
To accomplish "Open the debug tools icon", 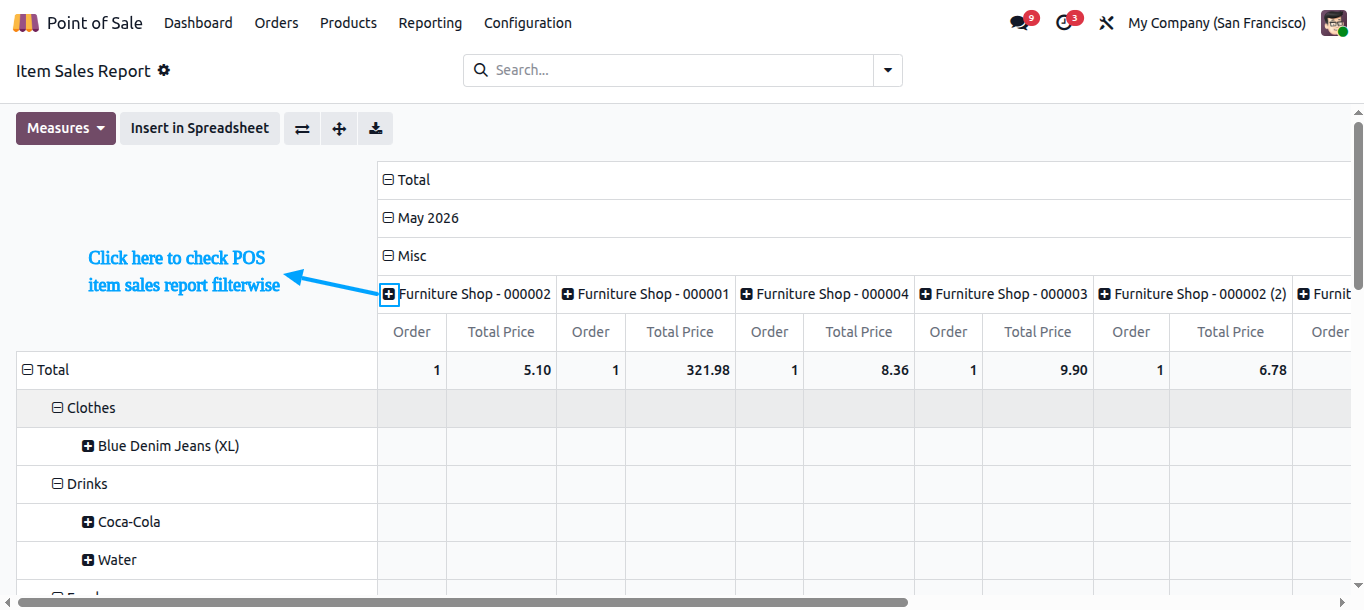I will click(1106, 23).
